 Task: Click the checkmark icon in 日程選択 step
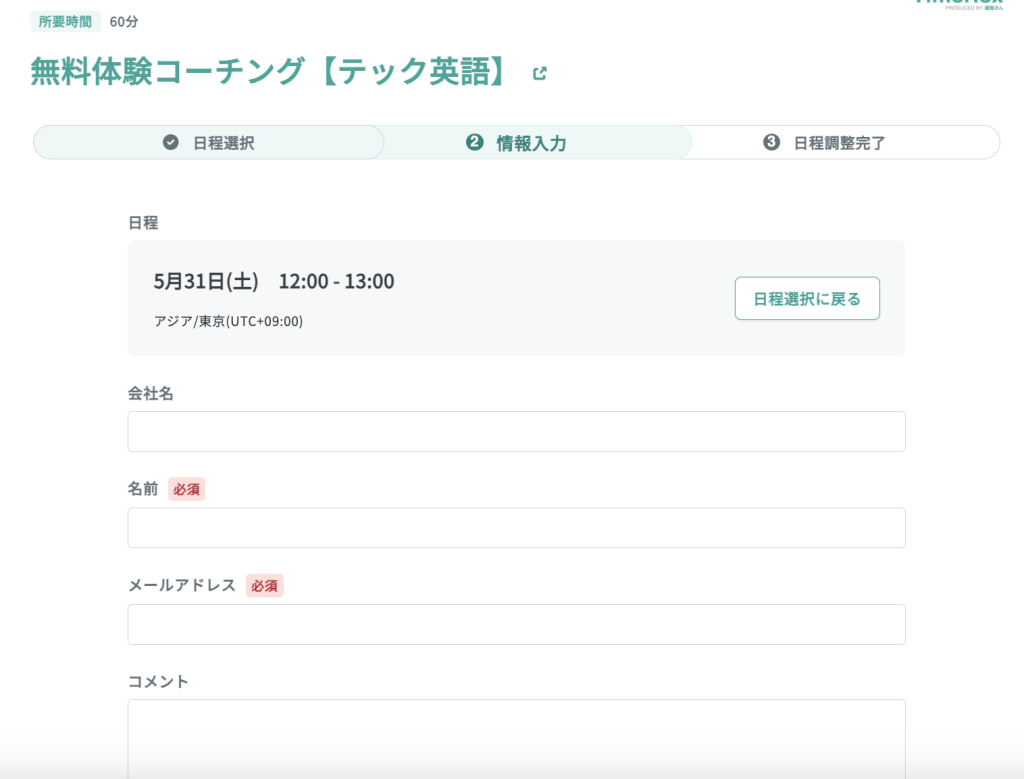coord(171,143)
